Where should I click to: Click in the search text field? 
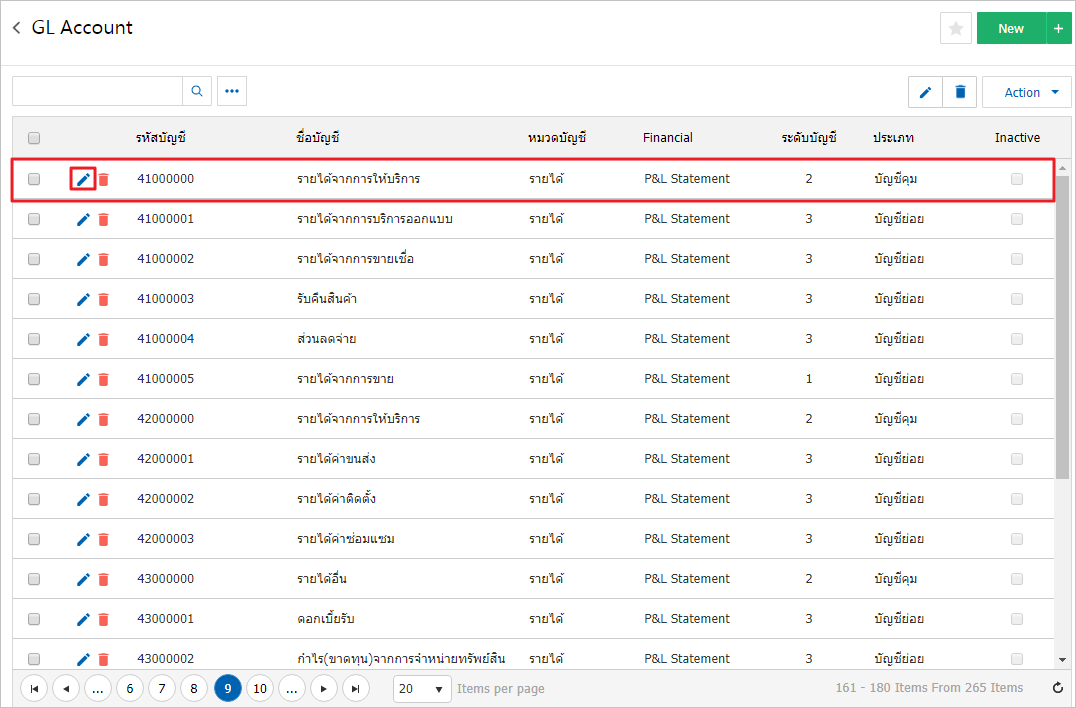(97, 91)
